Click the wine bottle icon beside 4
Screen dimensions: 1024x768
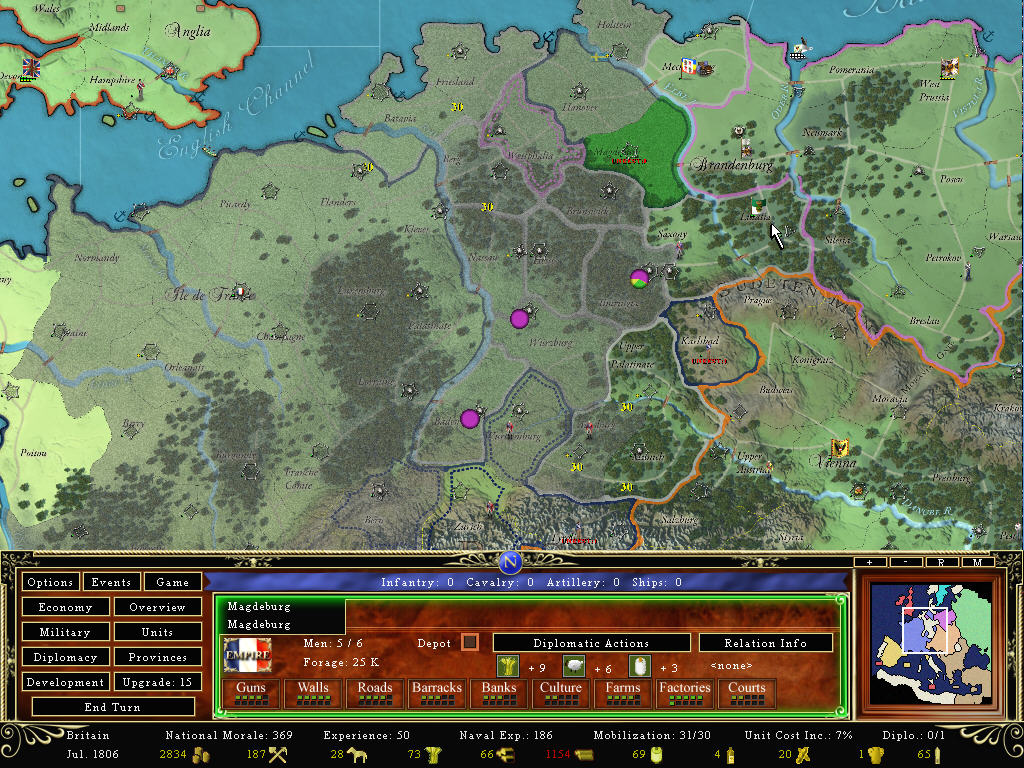tap(731, 755)
